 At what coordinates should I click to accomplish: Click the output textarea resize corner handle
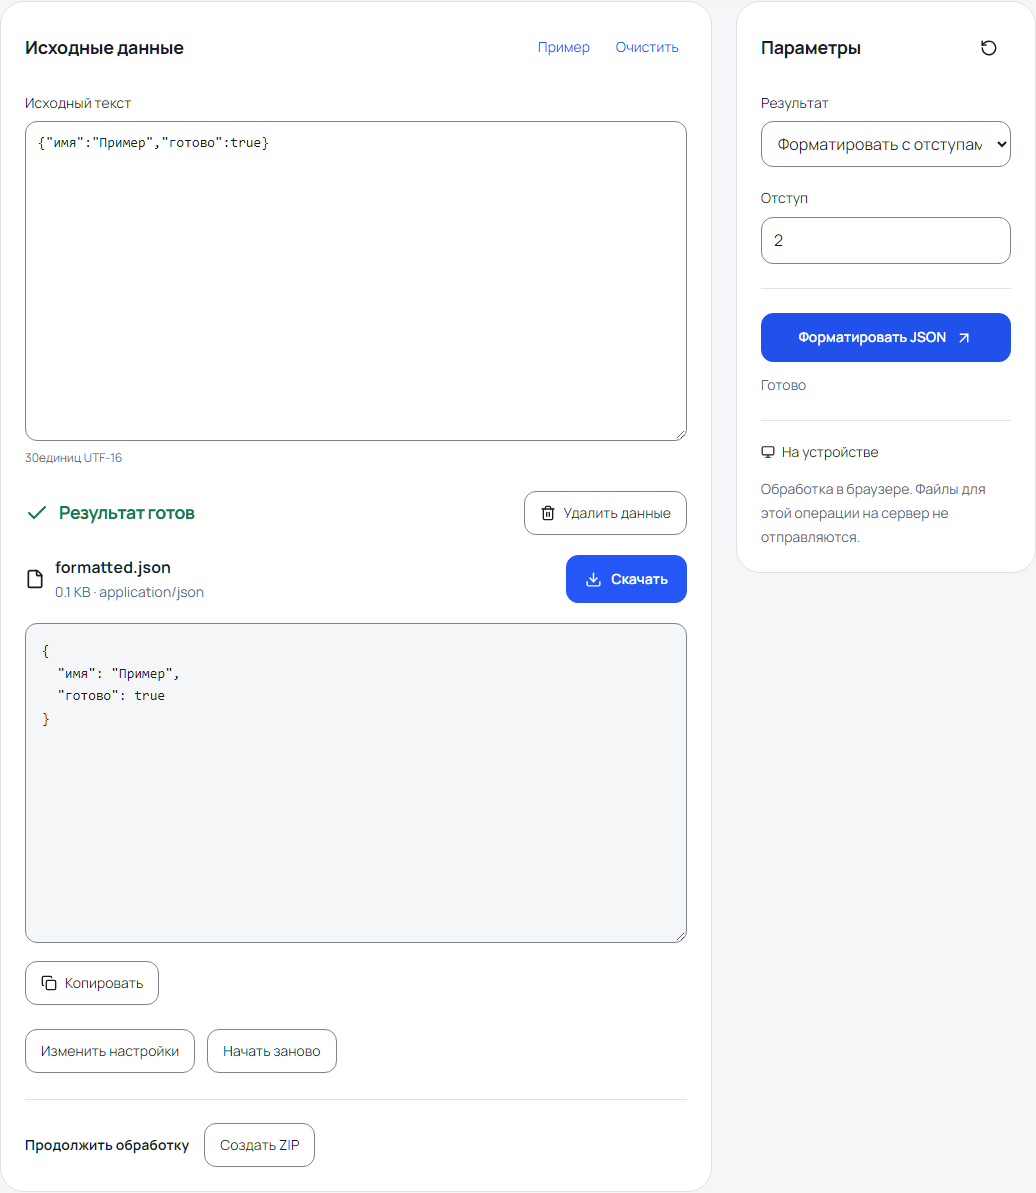tap(680, 936)
